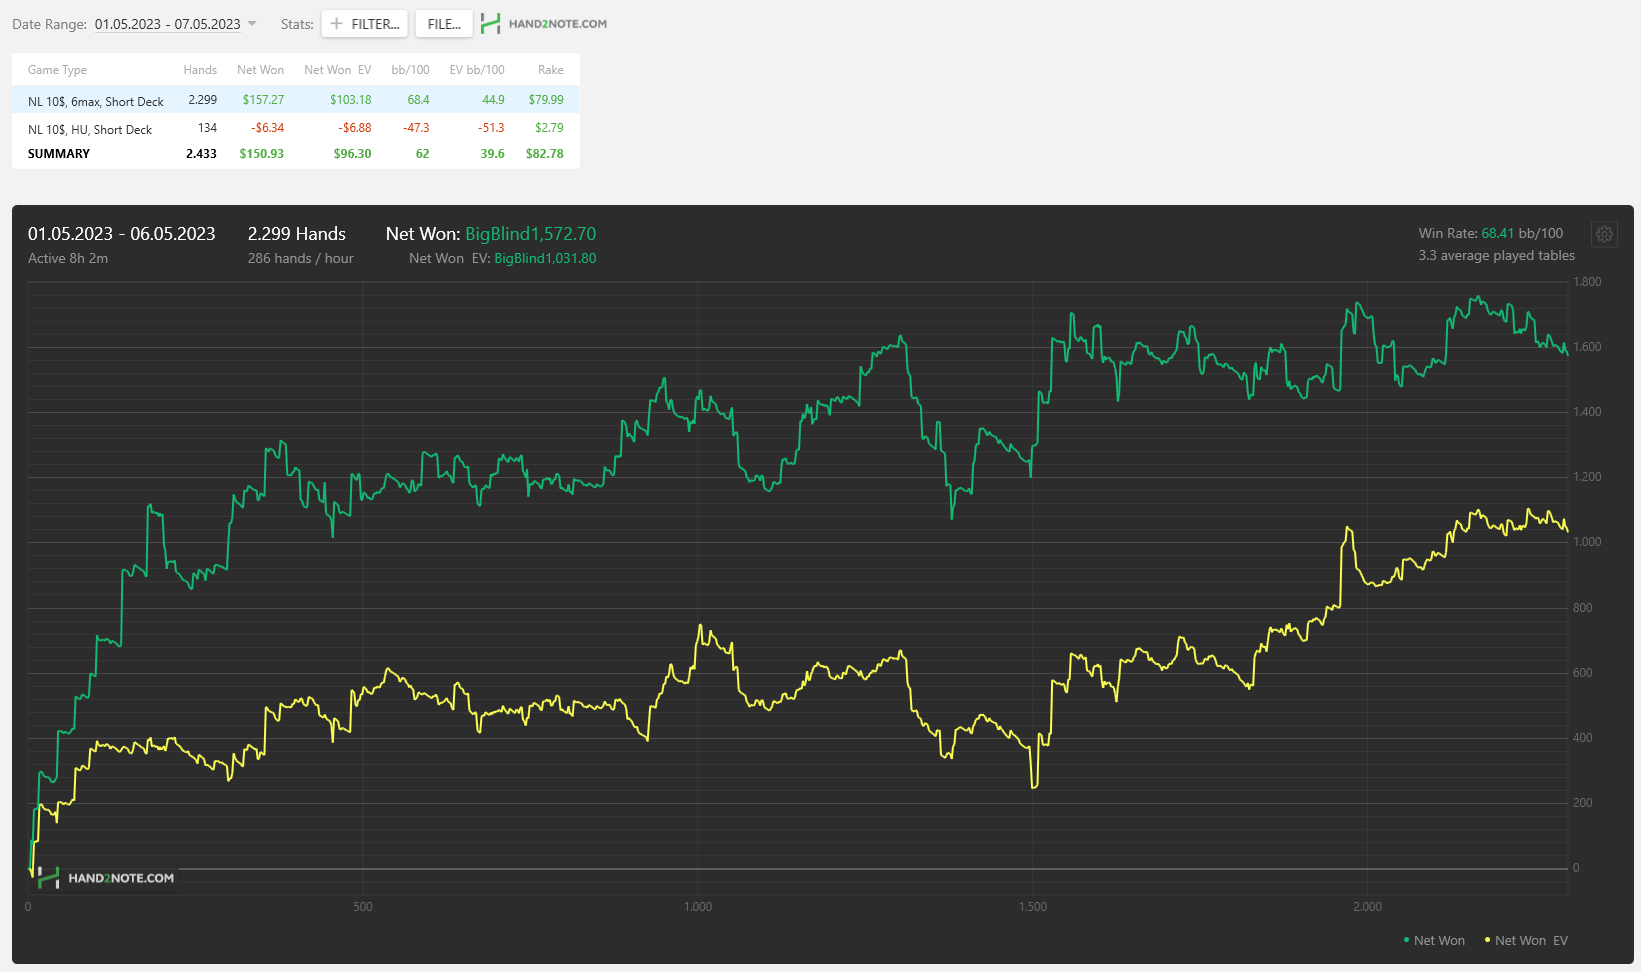Click the 1.000 hands x-axis label
1641x972 pixels.
[x=698, y=907]
